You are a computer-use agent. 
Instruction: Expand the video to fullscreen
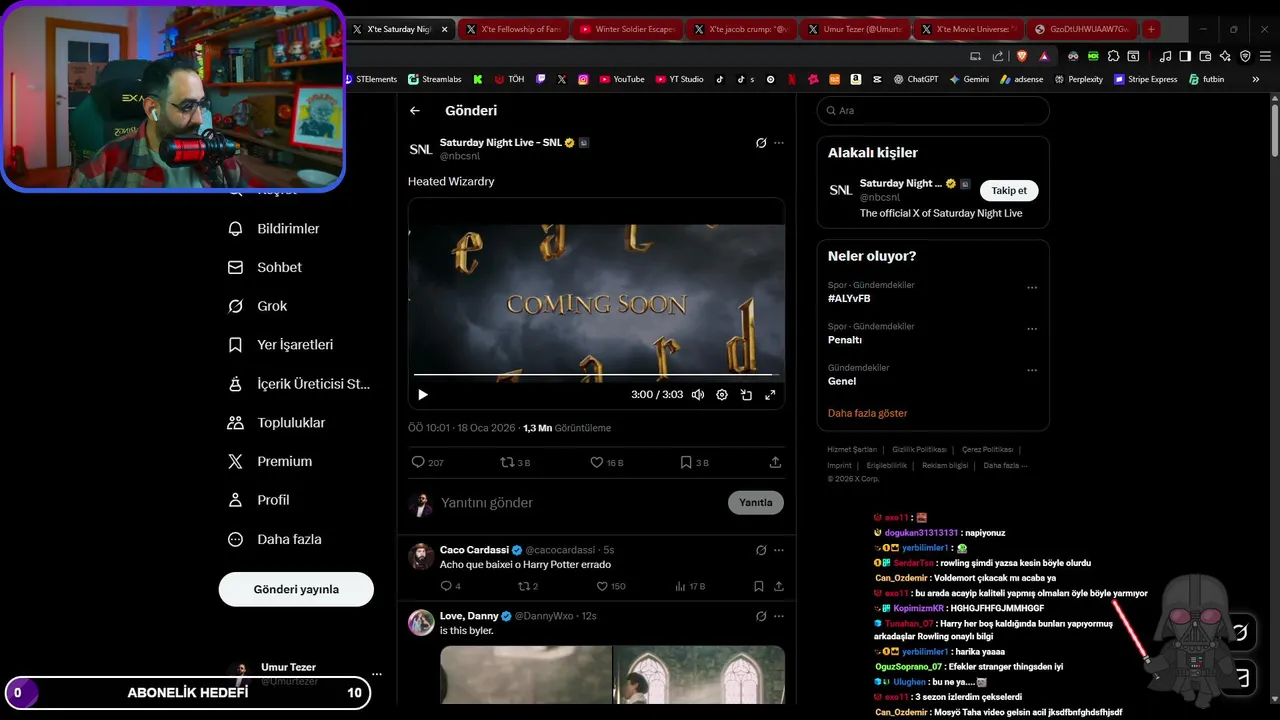[770, 395]
